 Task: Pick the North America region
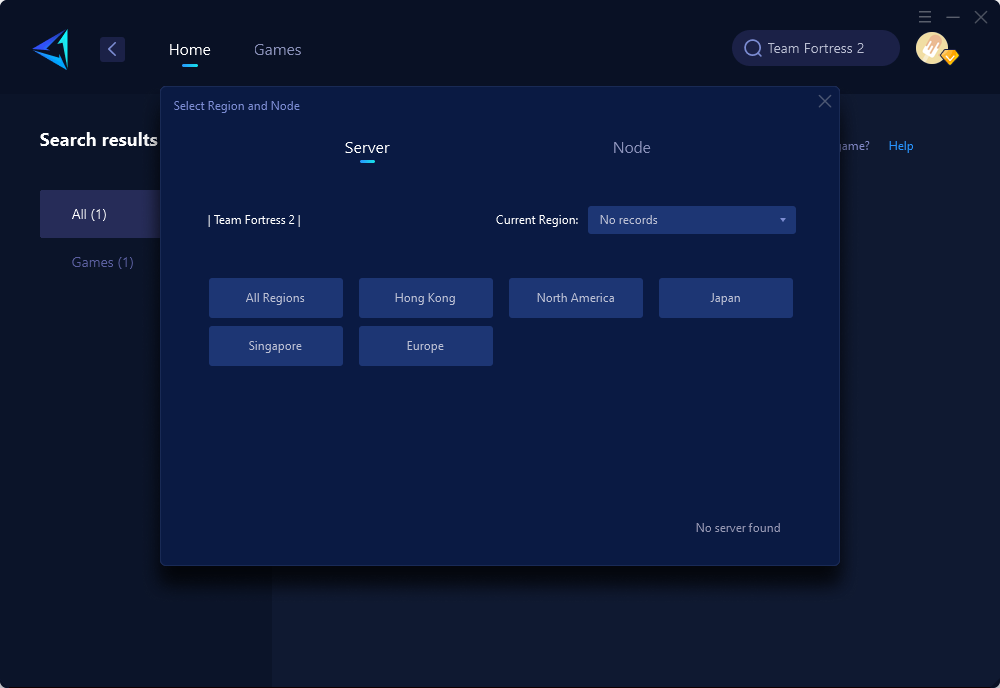(x=575, y=298)
